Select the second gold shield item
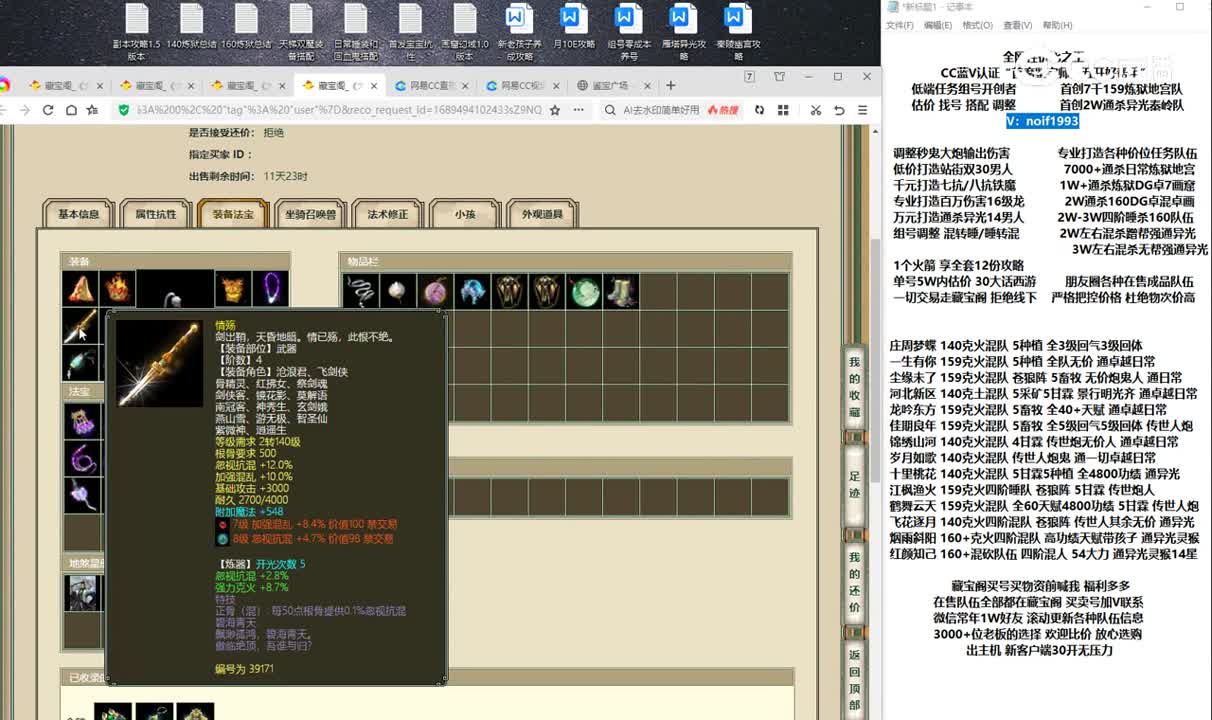 coord(546,291)
